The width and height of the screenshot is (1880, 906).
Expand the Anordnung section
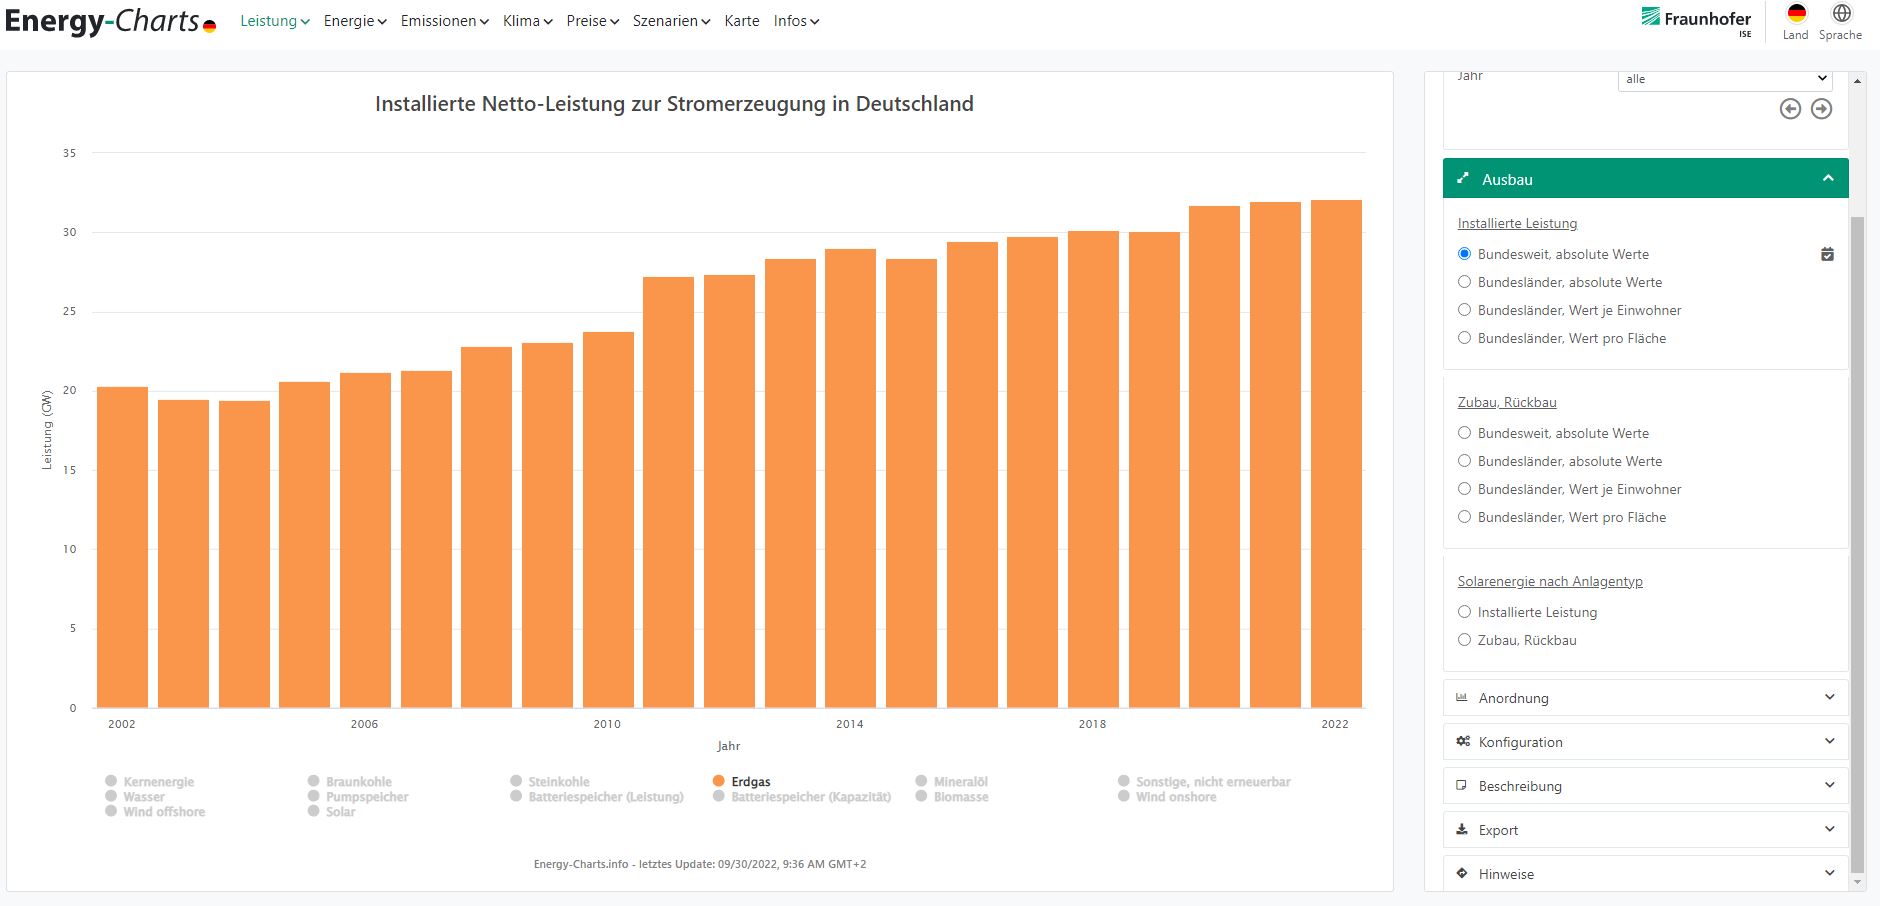click(1646, 698)
